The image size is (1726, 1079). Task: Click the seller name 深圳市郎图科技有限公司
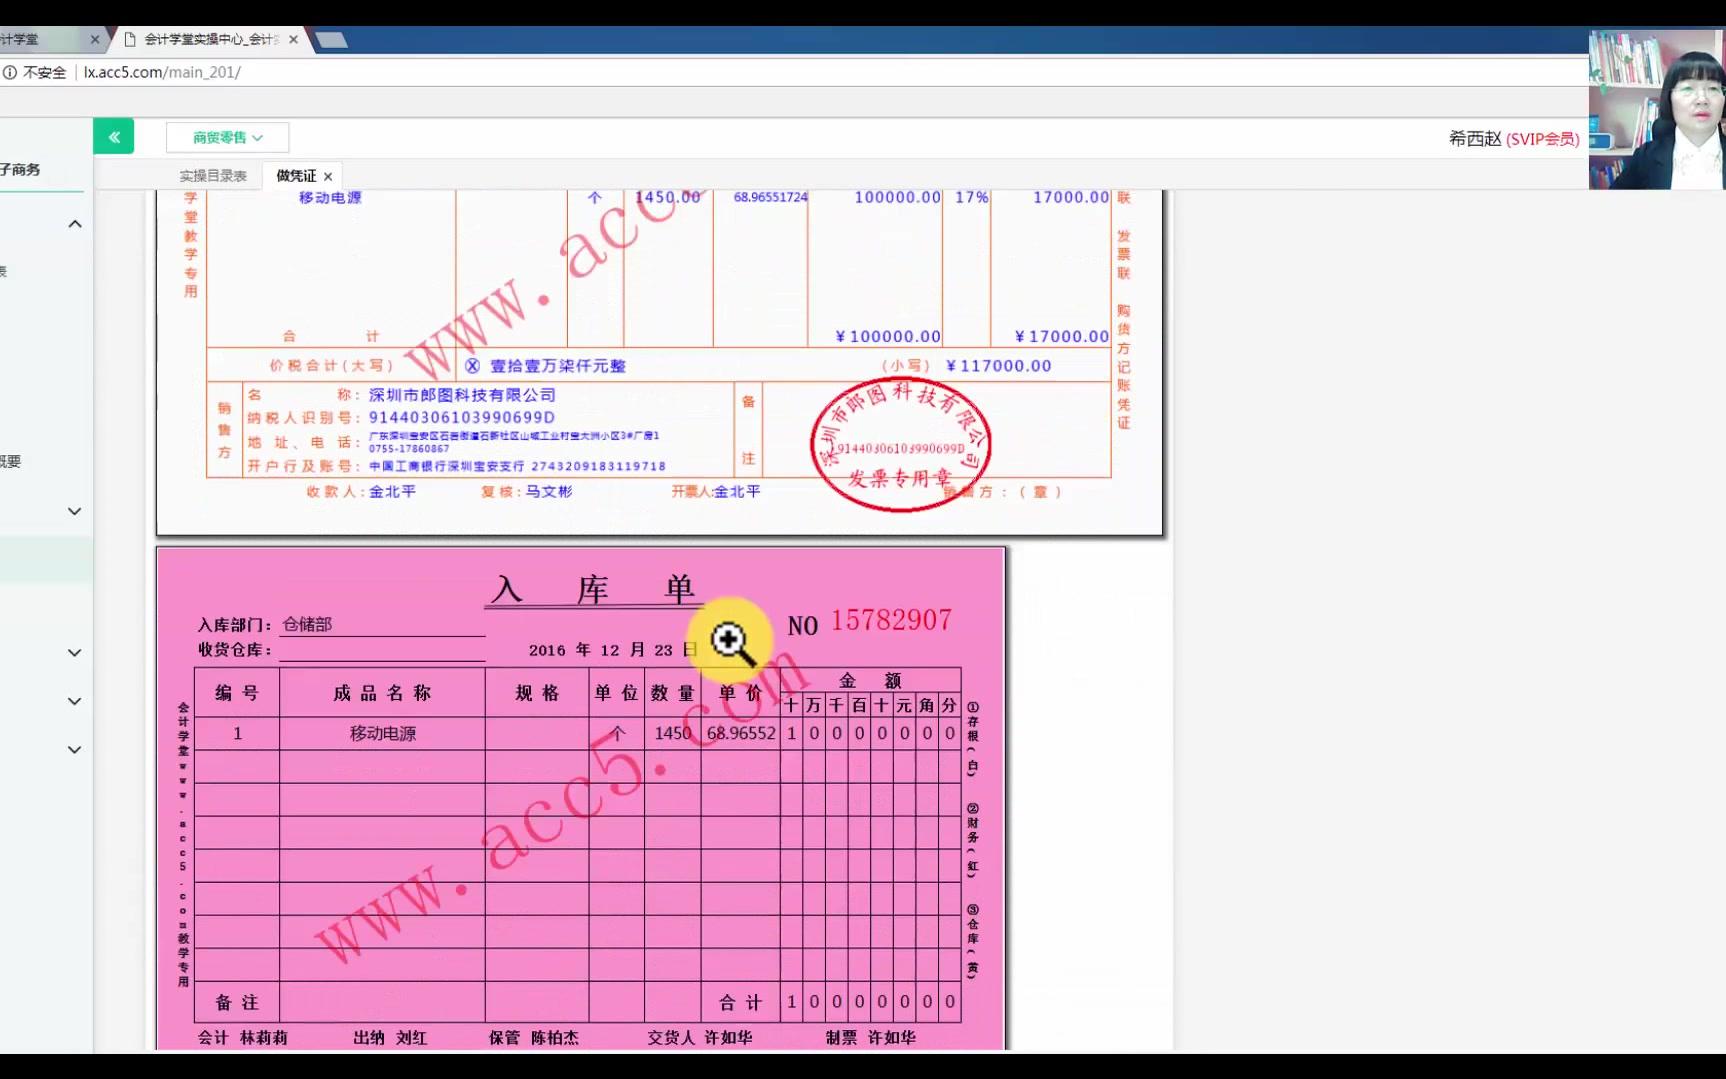pyautogui.click(x=462, y=395)
